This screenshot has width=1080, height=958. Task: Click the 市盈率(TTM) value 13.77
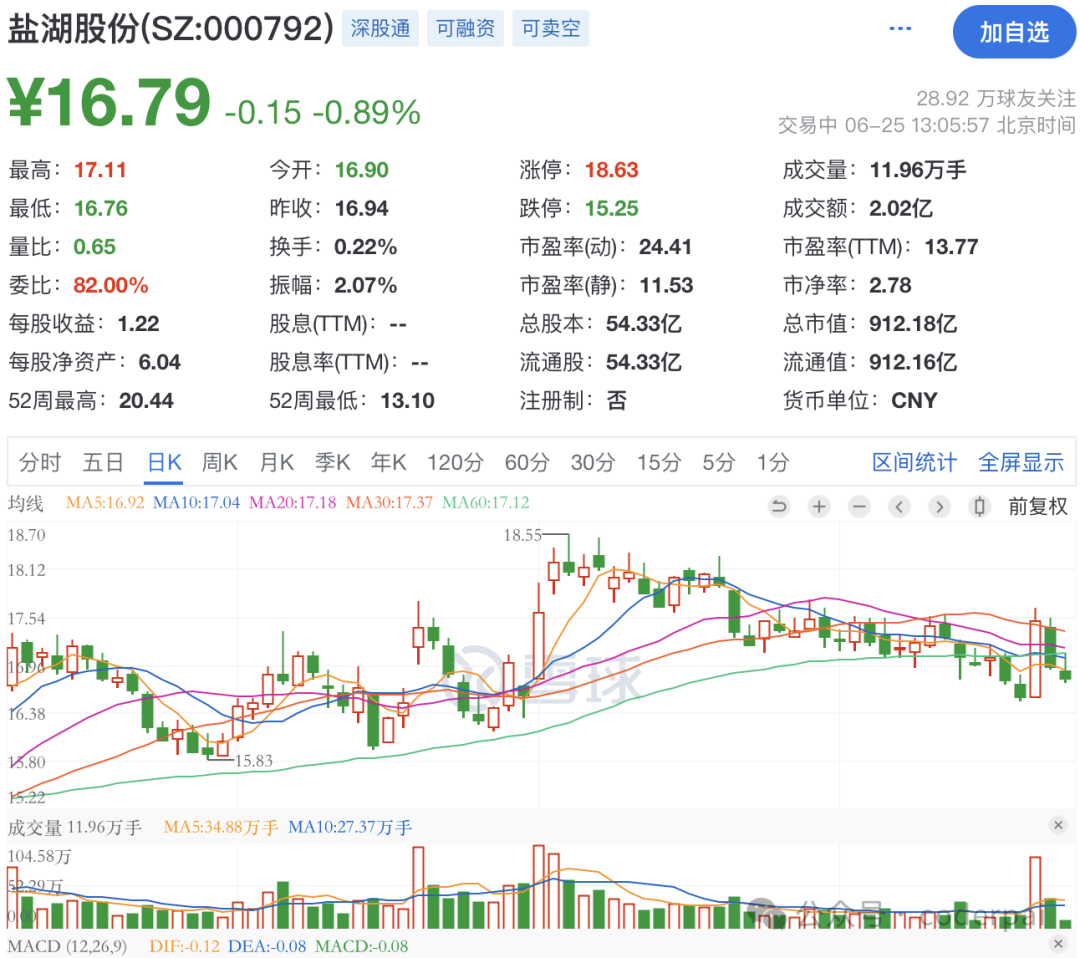951,247
